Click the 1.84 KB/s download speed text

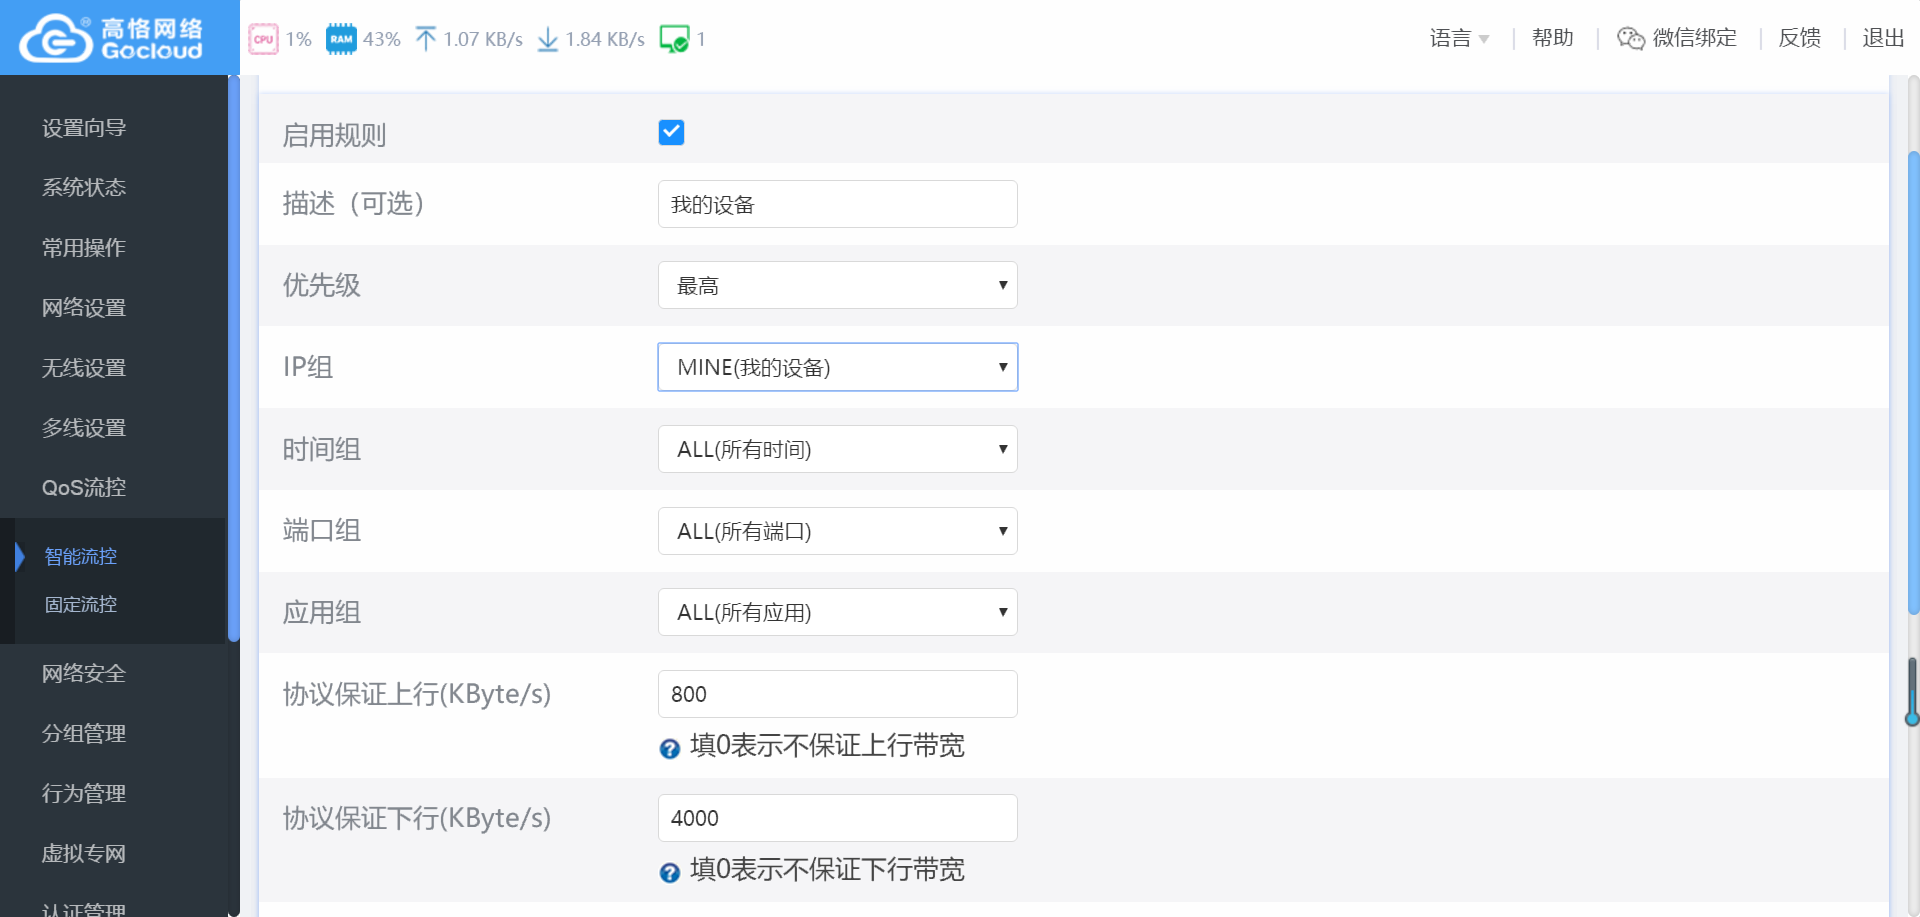tap(605, 39)
